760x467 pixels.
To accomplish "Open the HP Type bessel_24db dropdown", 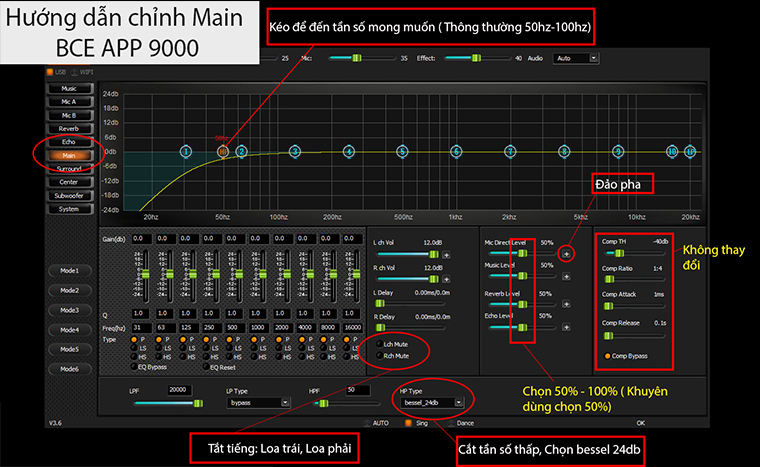I will pos(431,403).
